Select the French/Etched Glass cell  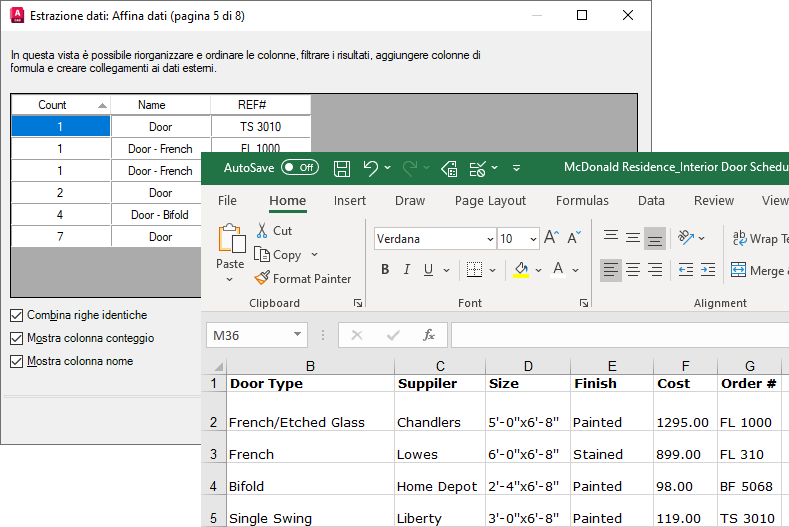pyautogui.click(x=310, y=411)
